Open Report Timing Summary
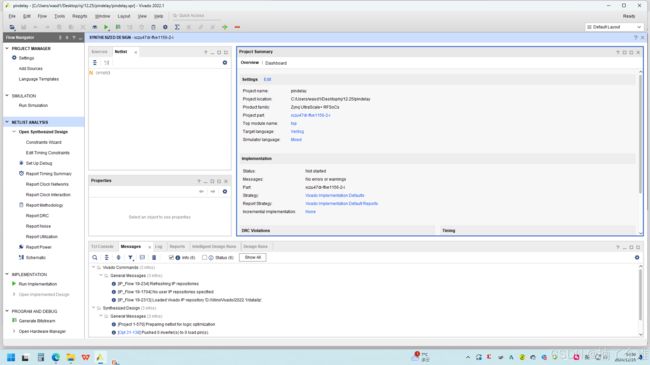The height and width of the screenshot is (365, 650). (x=49, y=174)
